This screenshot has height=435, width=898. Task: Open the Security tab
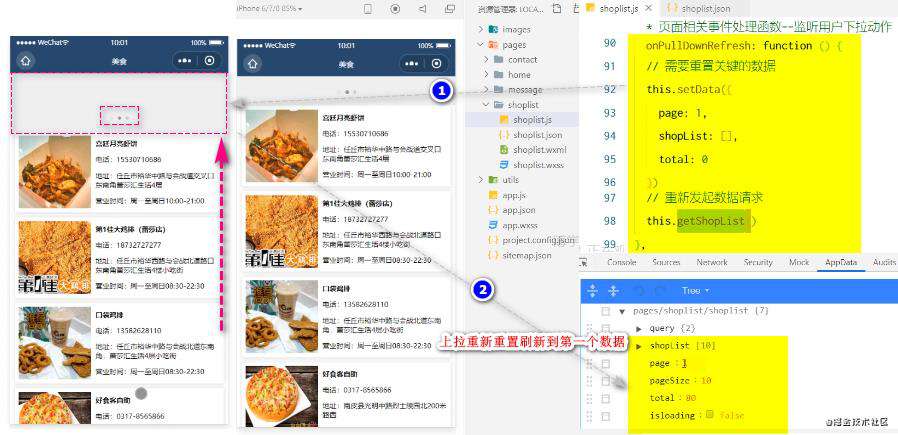pyautogui.click(x=758, y=262)
